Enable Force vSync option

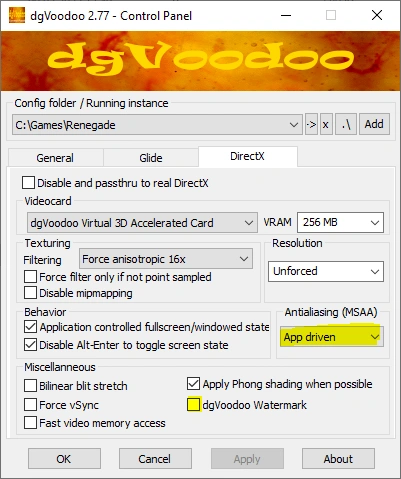tap(30, 405)
